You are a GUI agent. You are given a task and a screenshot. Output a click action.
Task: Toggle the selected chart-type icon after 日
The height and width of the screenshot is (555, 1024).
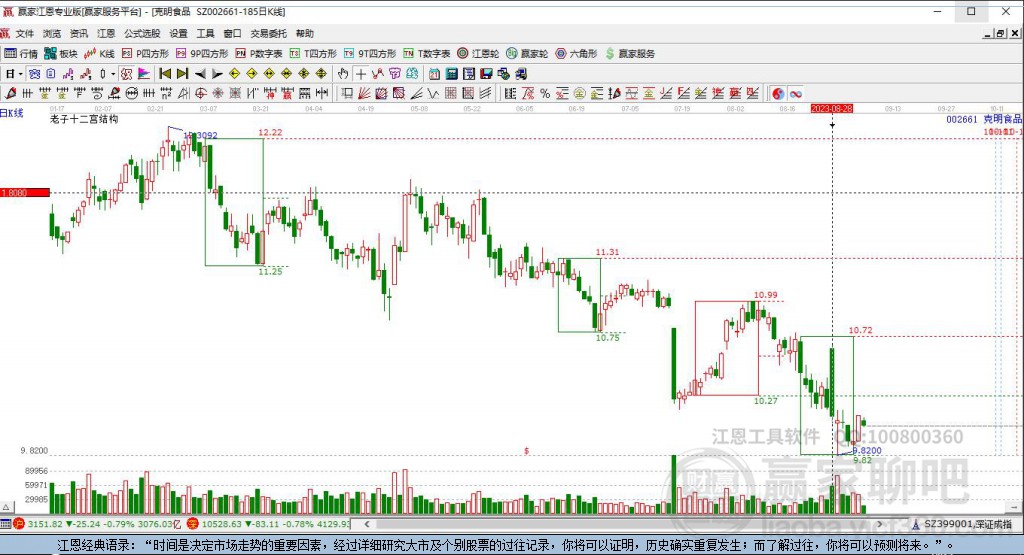click(x=35, y=74)
